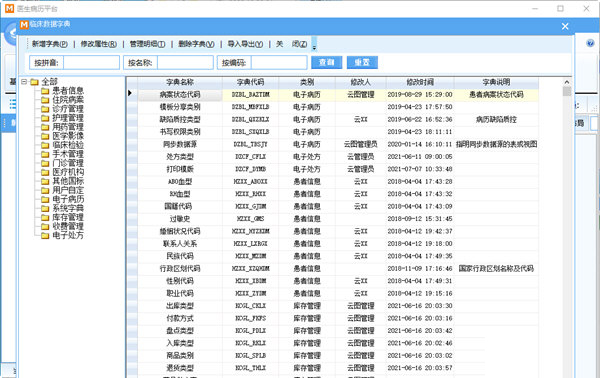Collapse the 全部 tree root node
Viewport: 600px width, 378px height.
point(24,81)
